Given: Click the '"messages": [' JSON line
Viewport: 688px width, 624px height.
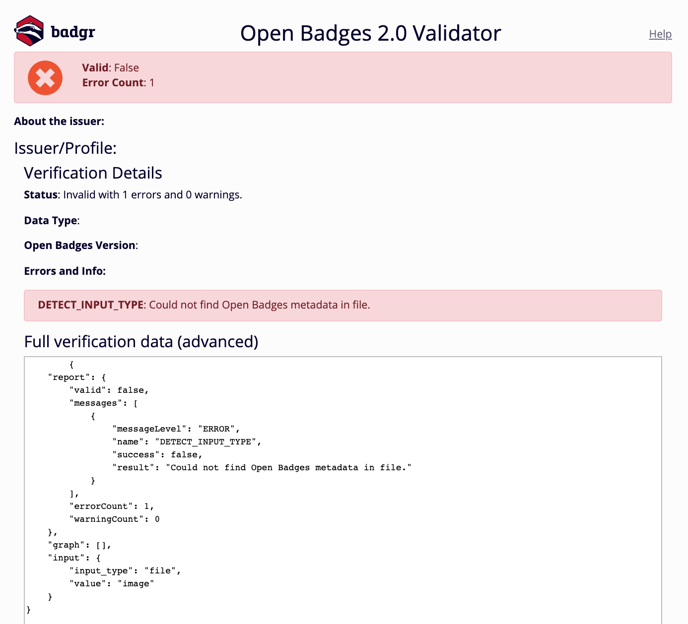Looking at the screenshot, I should click(x=104, y=403).
